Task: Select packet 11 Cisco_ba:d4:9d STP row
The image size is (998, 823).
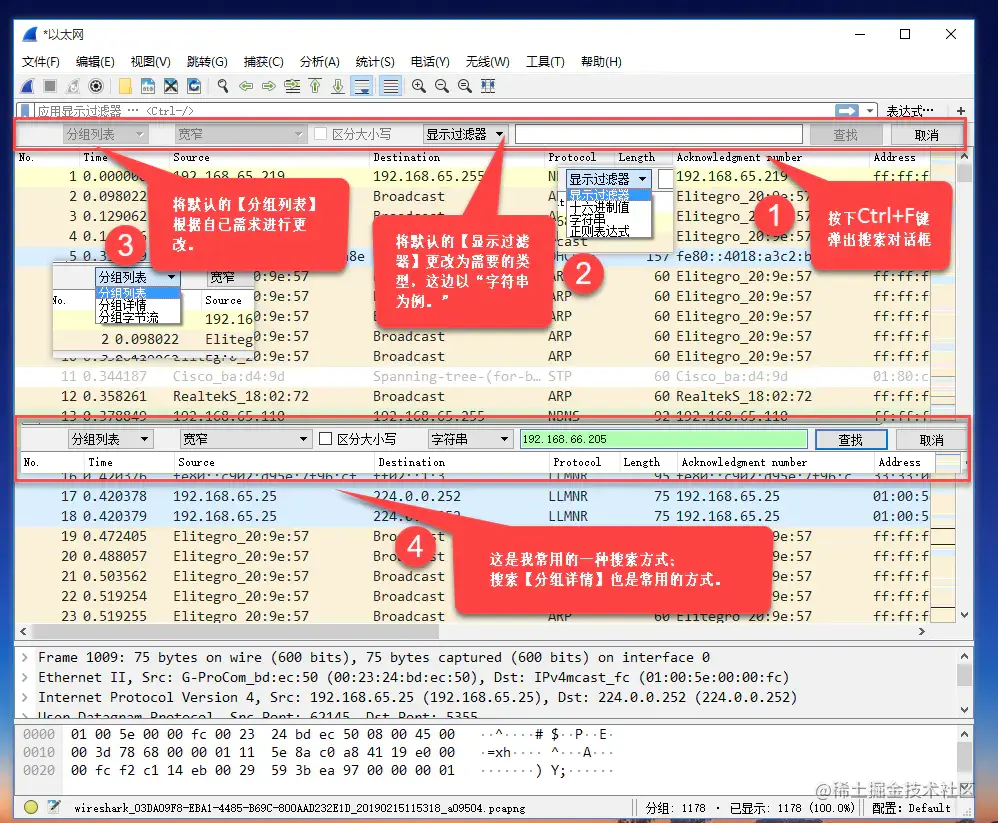Action: coord(472,376)
